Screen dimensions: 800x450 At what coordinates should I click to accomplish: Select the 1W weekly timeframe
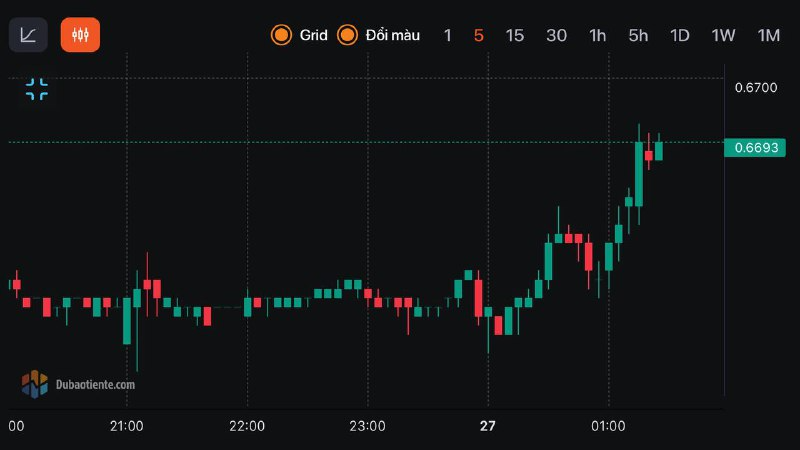pos(723,35)
